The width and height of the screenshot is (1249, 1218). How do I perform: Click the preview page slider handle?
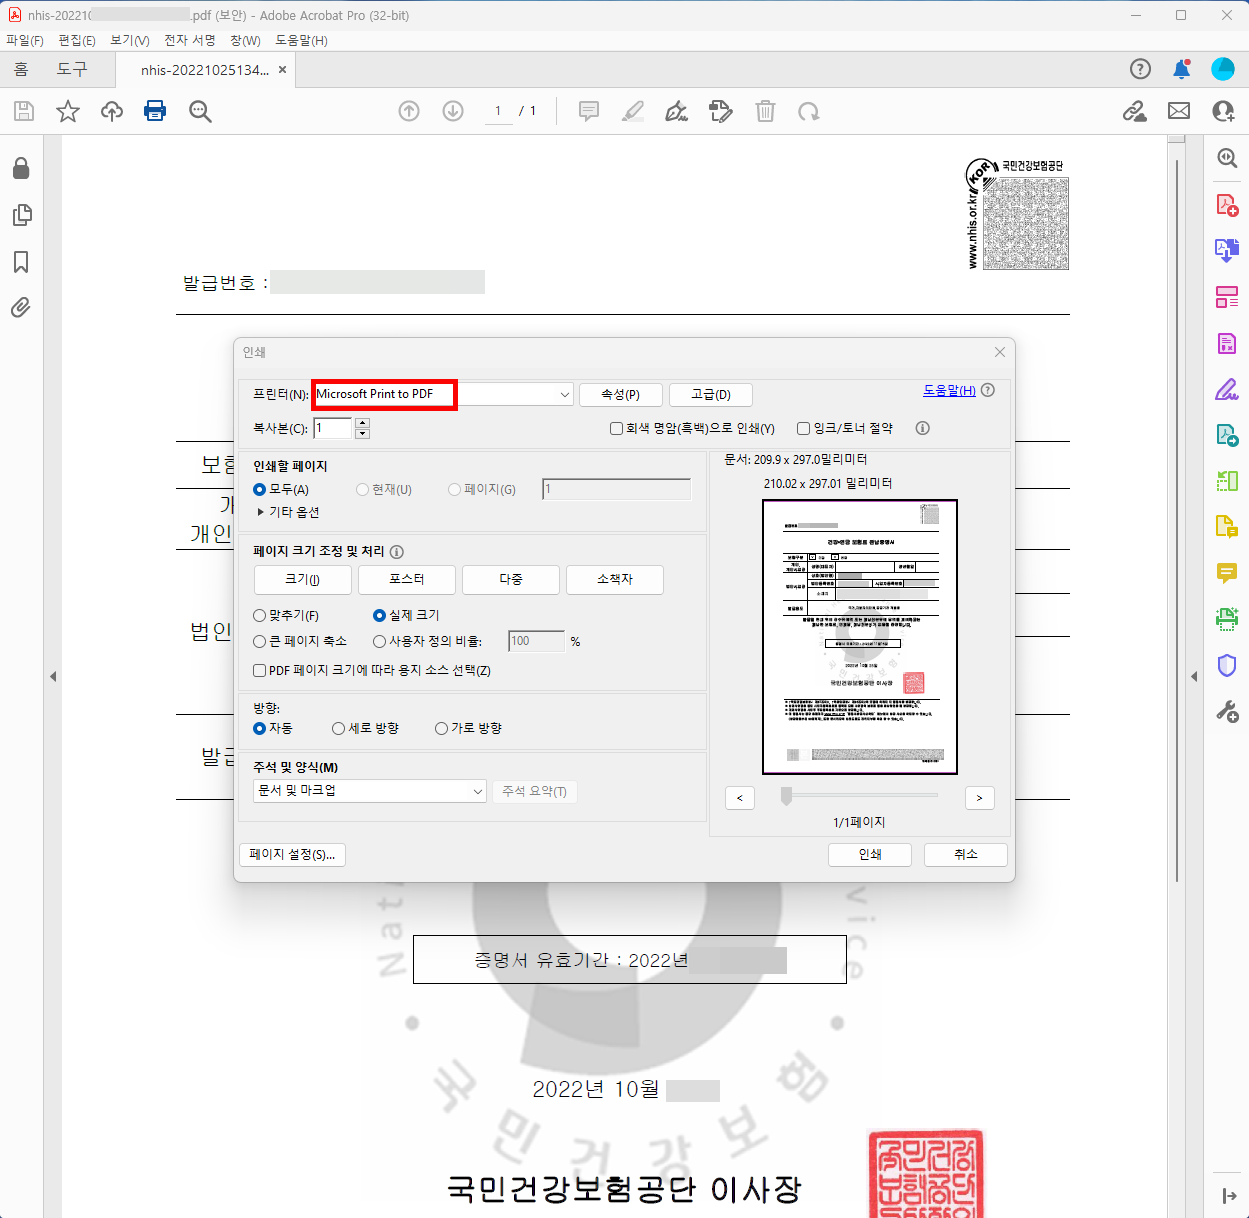[x=787, y=796]
